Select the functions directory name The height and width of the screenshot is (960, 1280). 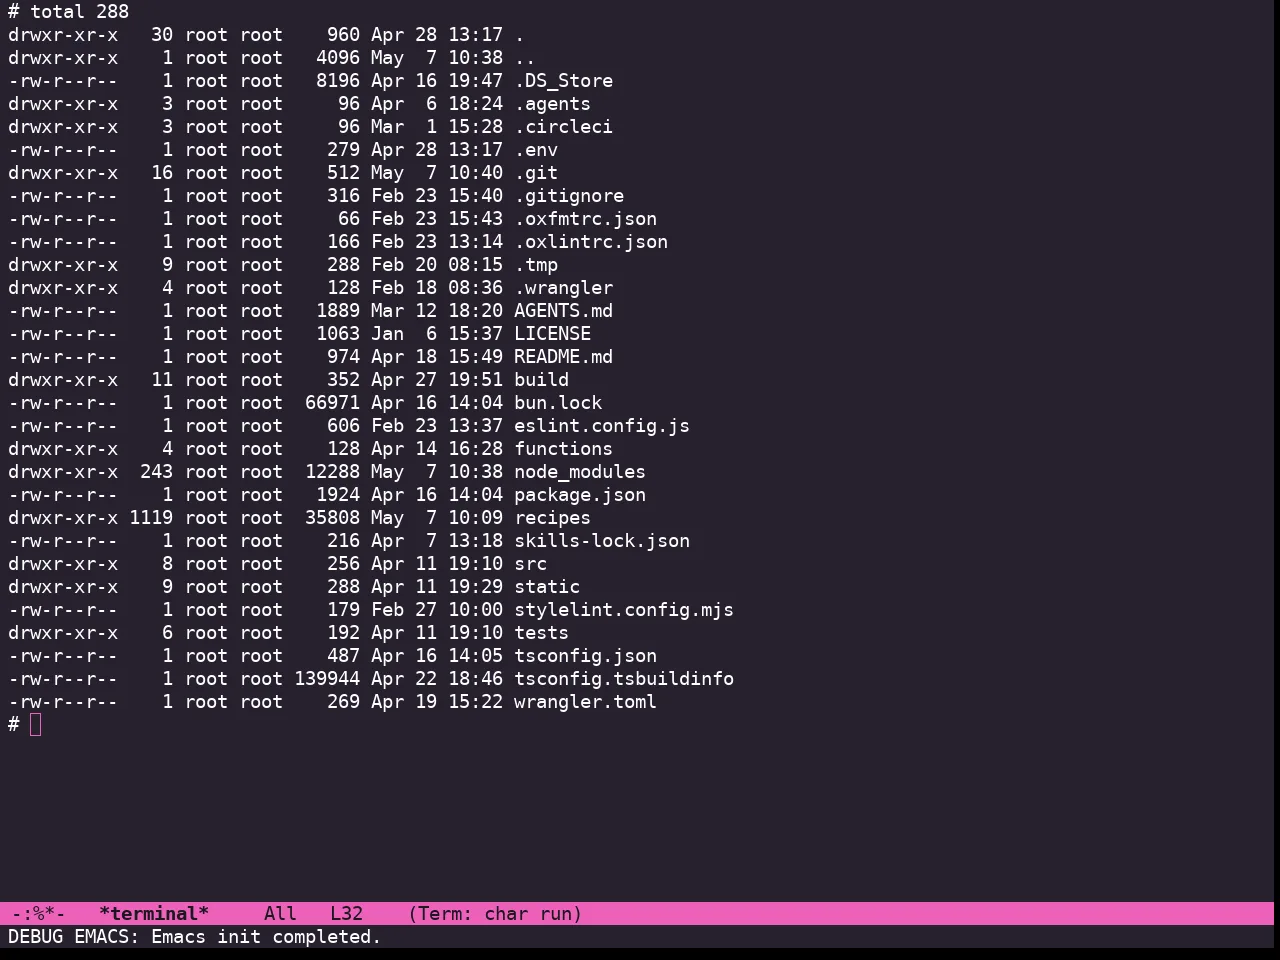click(563, 449)
